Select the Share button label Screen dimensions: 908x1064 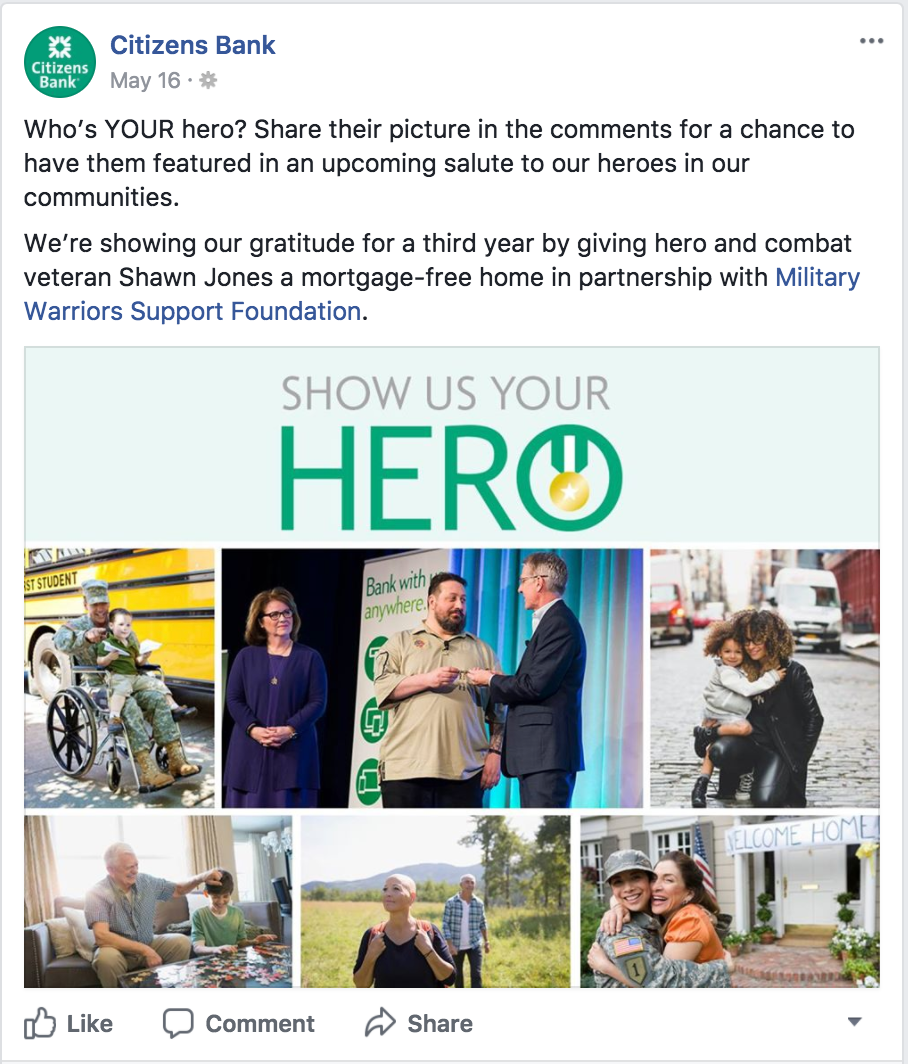pyautogui.click(x=440, y=1023)
